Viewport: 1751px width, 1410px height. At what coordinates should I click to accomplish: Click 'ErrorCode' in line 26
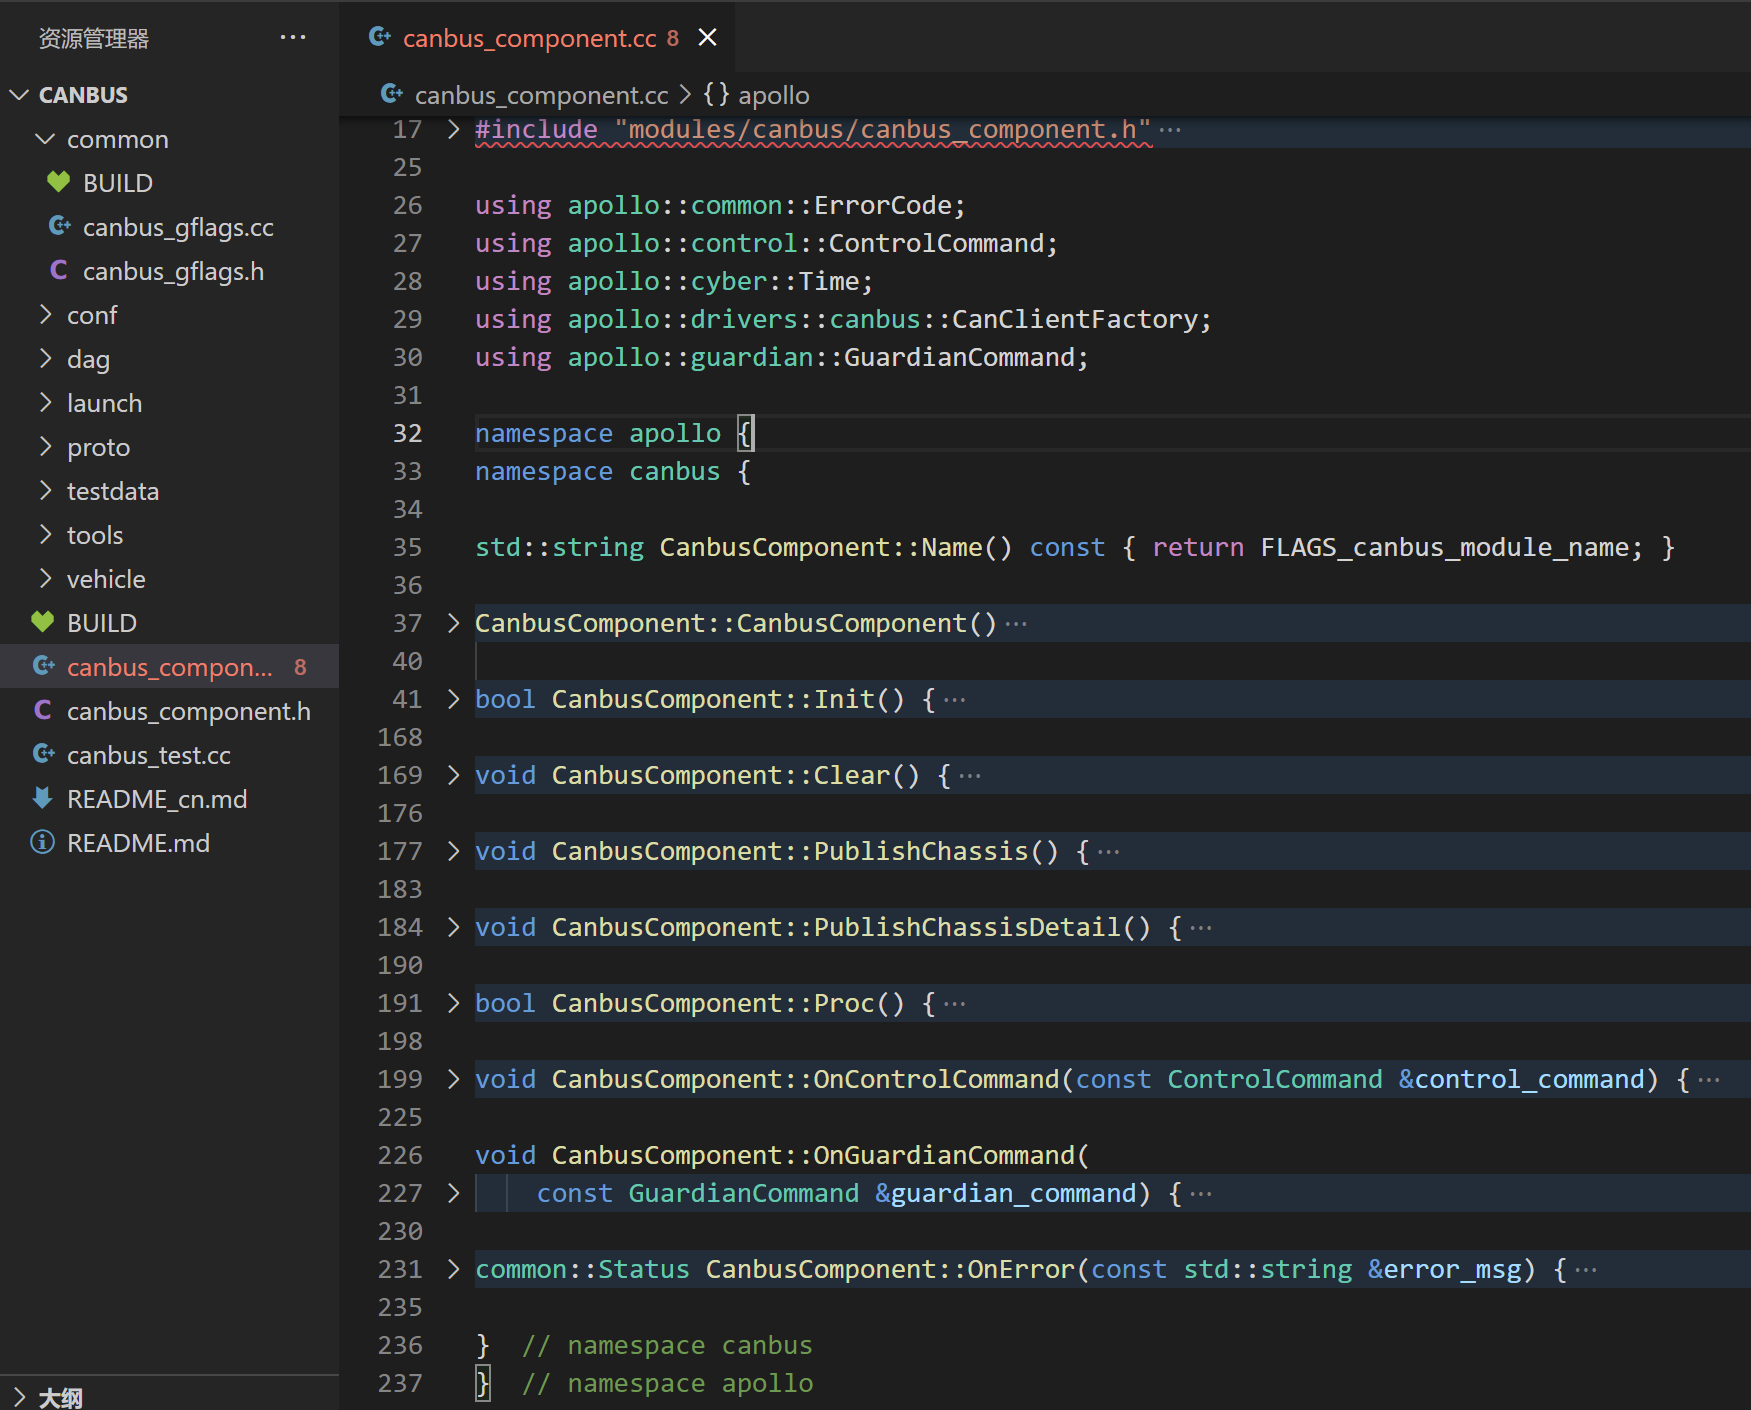pos(883,205)
